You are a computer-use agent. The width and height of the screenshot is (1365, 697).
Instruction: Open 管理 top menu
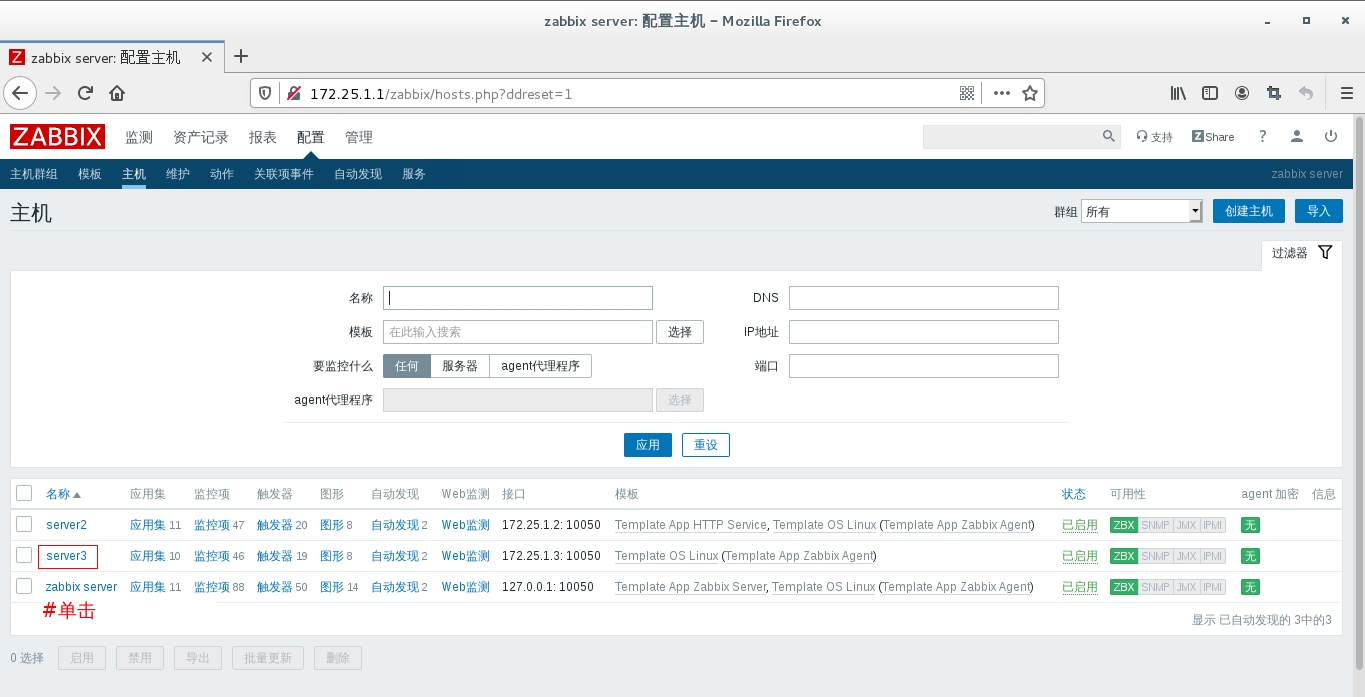click(359, 137)
